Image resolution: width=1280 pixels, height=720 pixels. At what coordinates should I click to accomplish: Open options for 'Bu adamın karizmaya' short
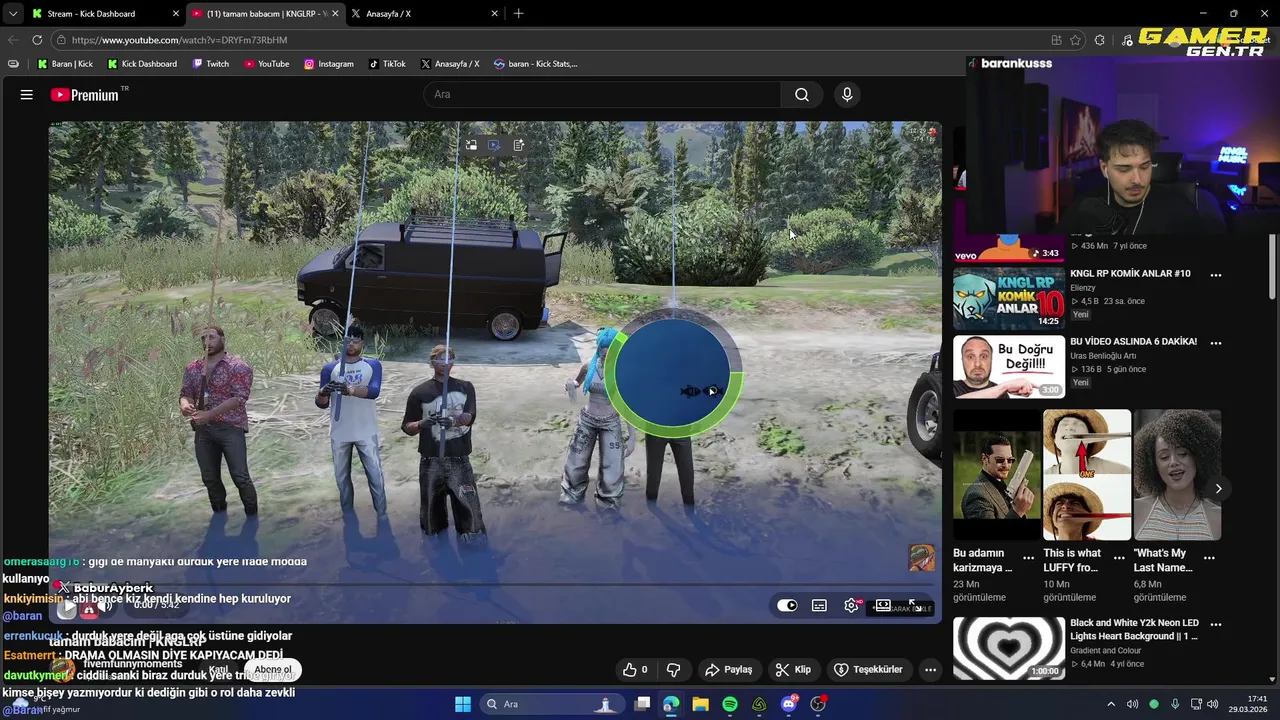click(1028, 558)
